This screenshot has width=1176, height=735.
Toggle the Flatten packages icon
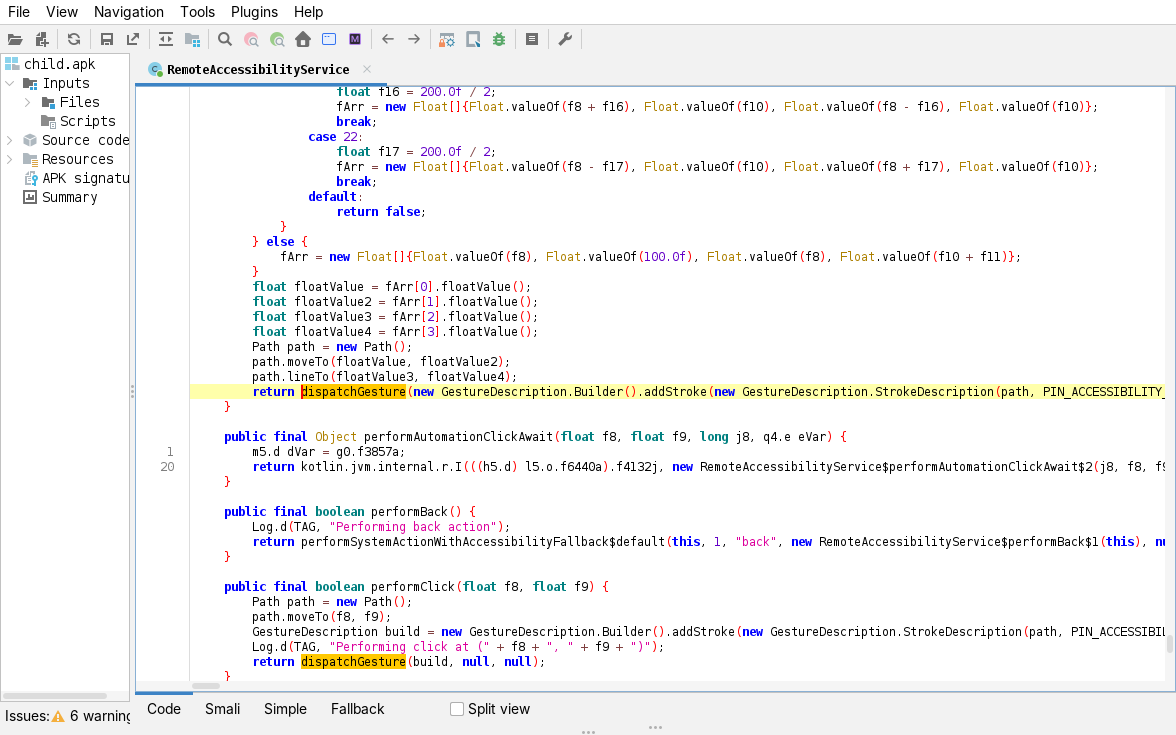point(193,40)
